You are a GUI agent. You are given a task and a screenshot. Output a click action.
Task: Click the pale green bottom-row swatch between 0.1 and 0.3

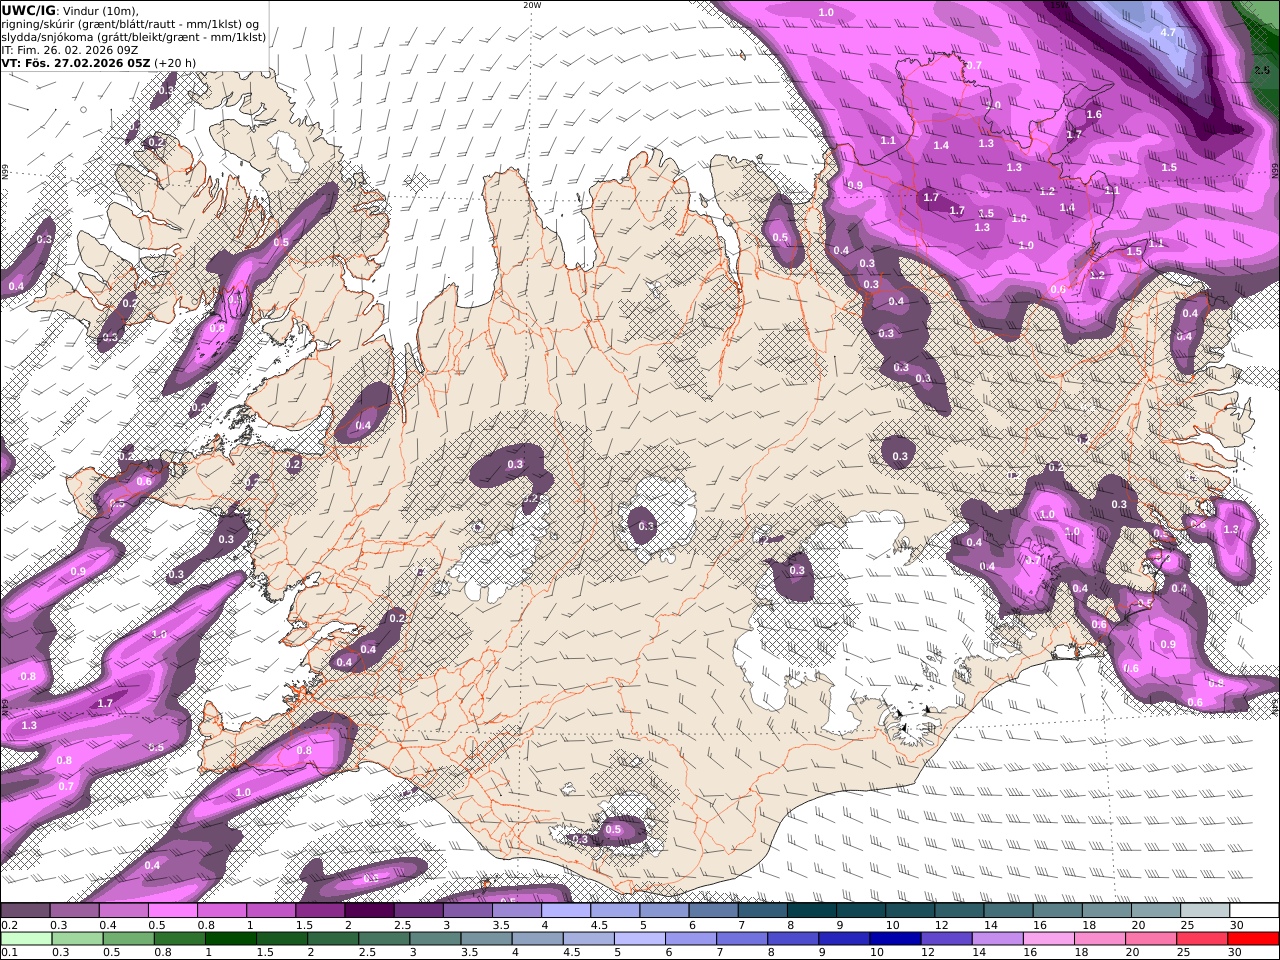coord(26,939)
